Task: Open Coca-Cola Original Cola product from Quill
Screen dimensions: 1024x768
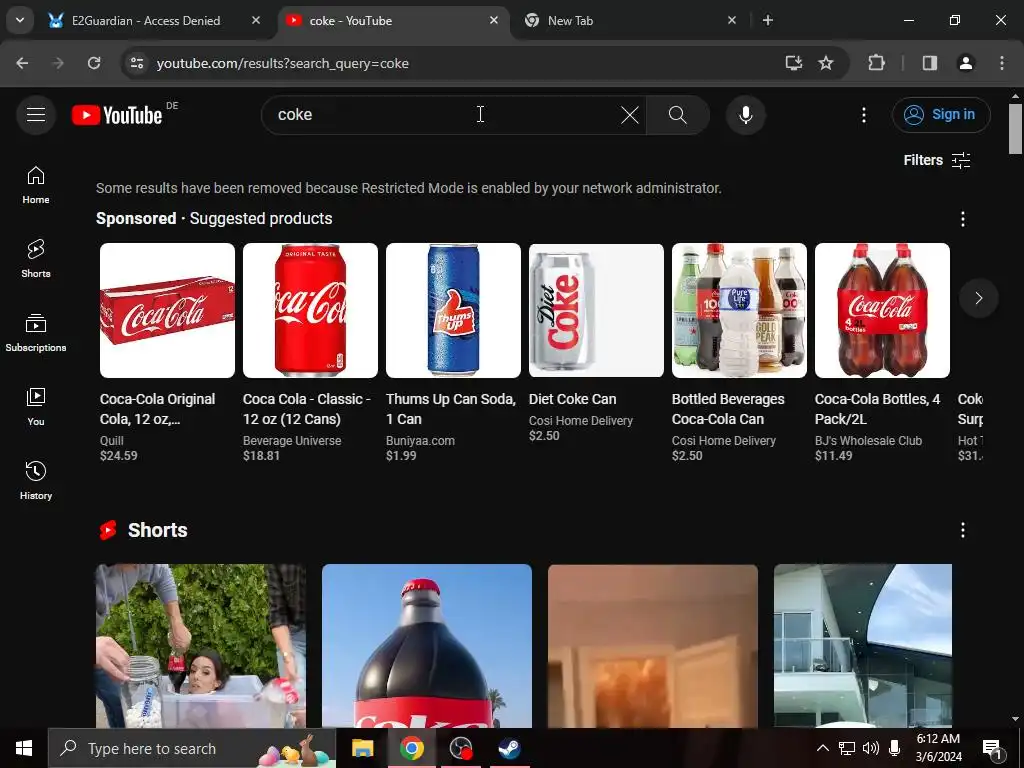Action: (167, 353)
